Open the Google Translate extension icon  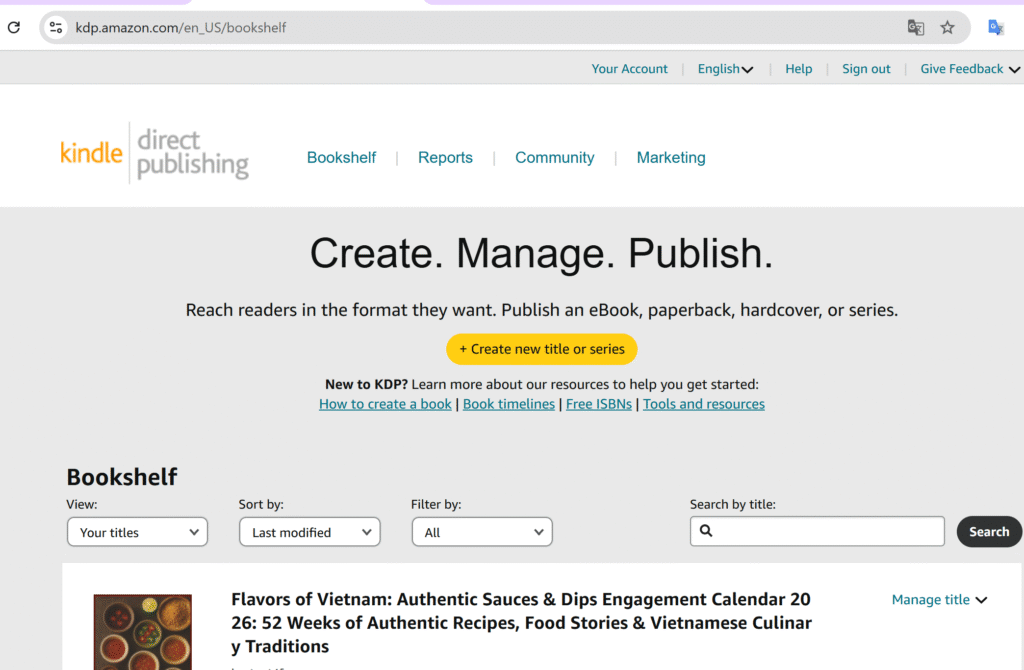(x=996, y=27)
